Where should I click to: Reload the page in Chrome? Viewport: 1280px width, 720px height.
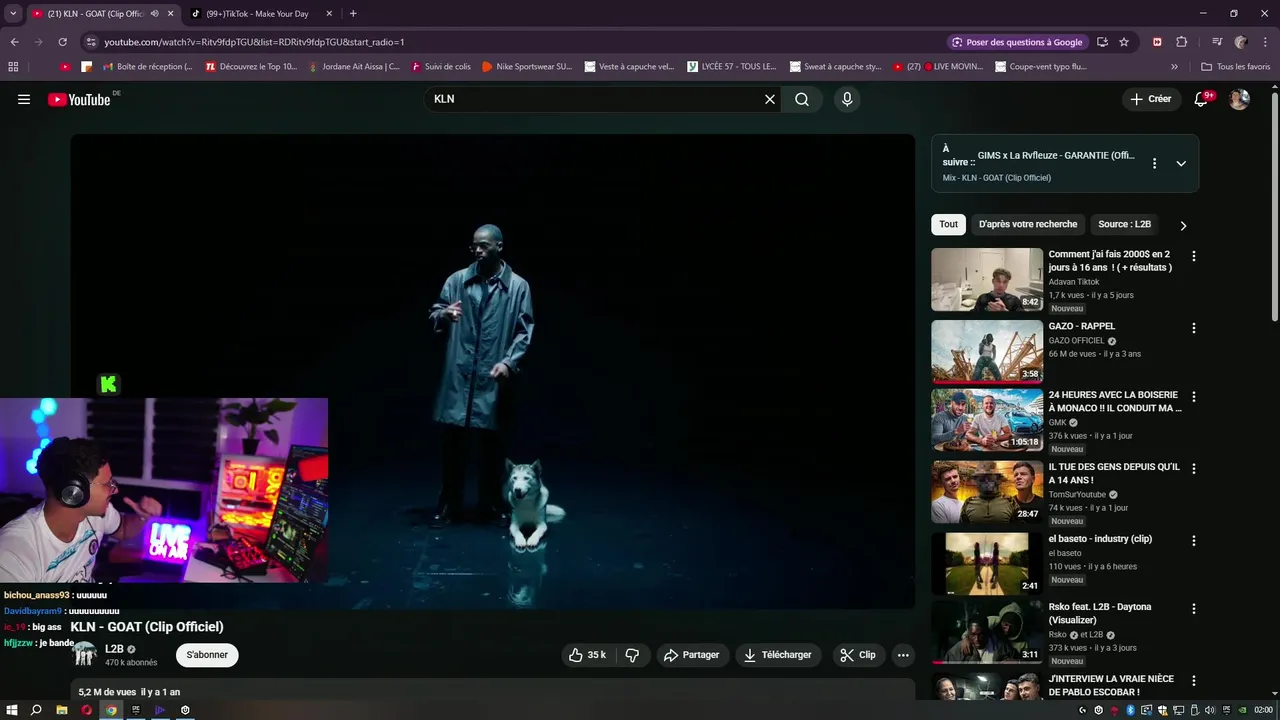(x=62, y=42)
